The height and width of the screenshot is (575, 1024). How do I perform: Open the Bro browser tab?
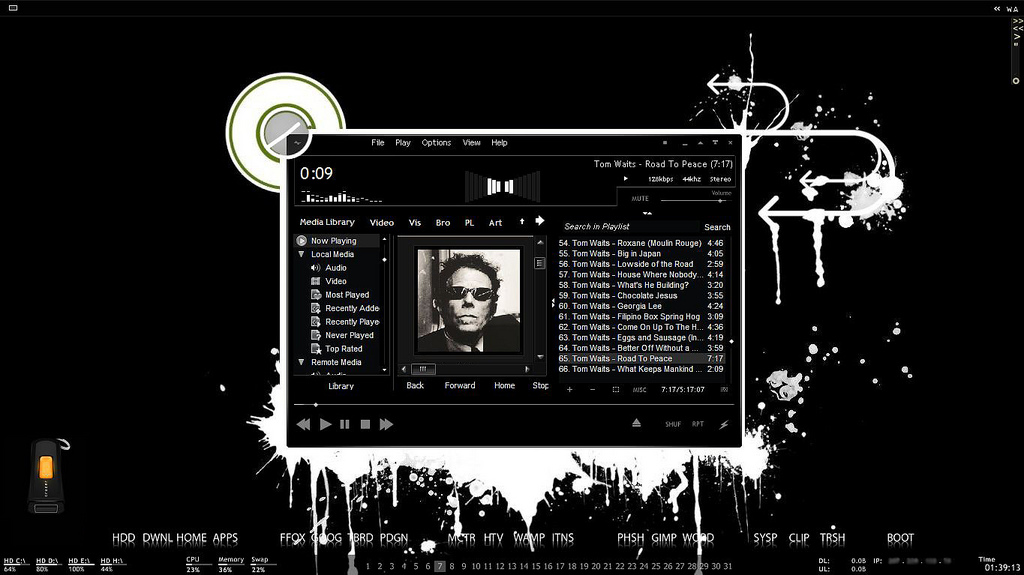(x=443, y=223)
